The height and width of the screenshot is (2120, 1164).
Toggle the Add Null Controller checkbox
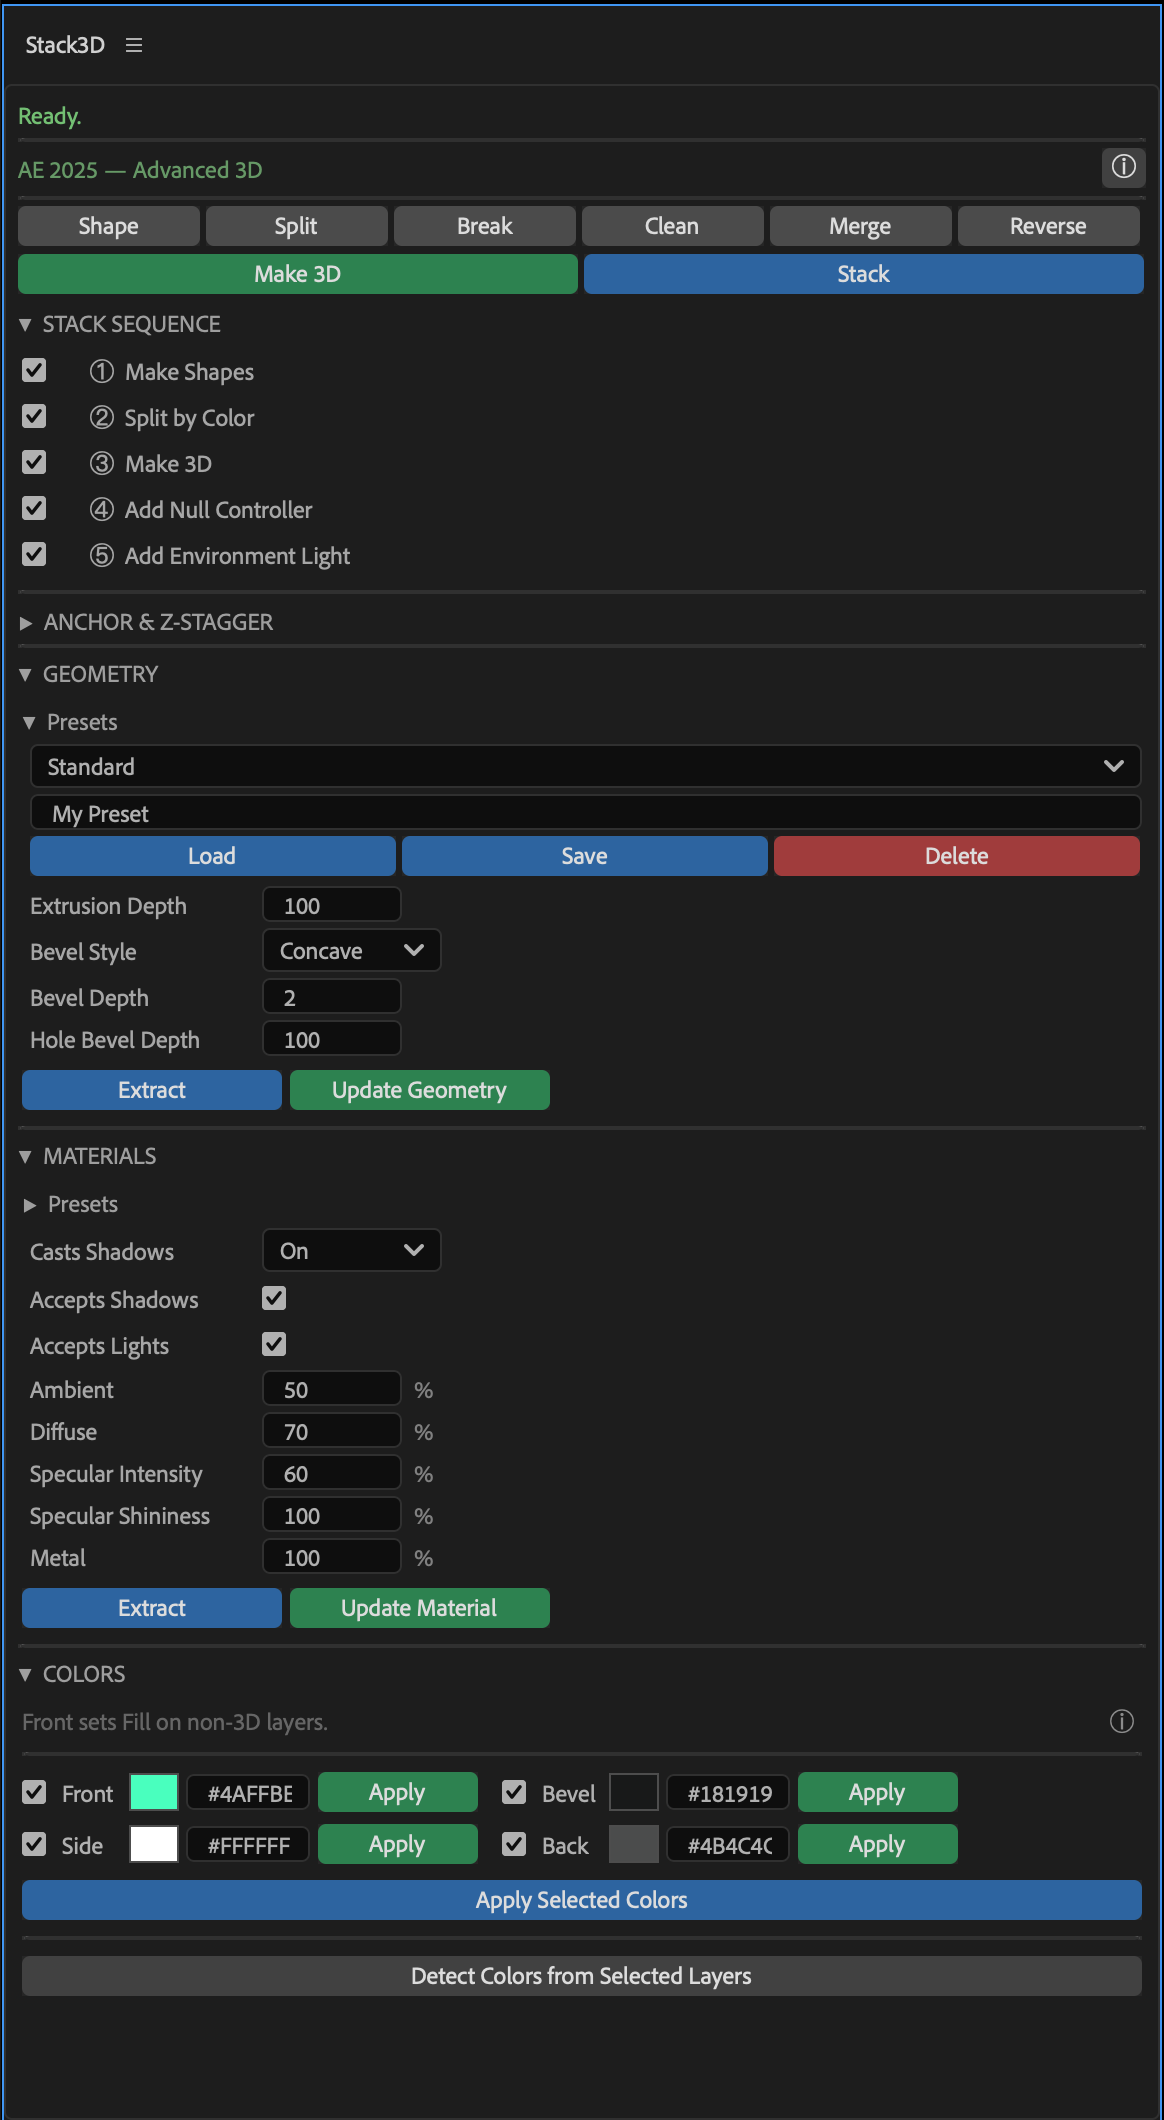(34, 509)
